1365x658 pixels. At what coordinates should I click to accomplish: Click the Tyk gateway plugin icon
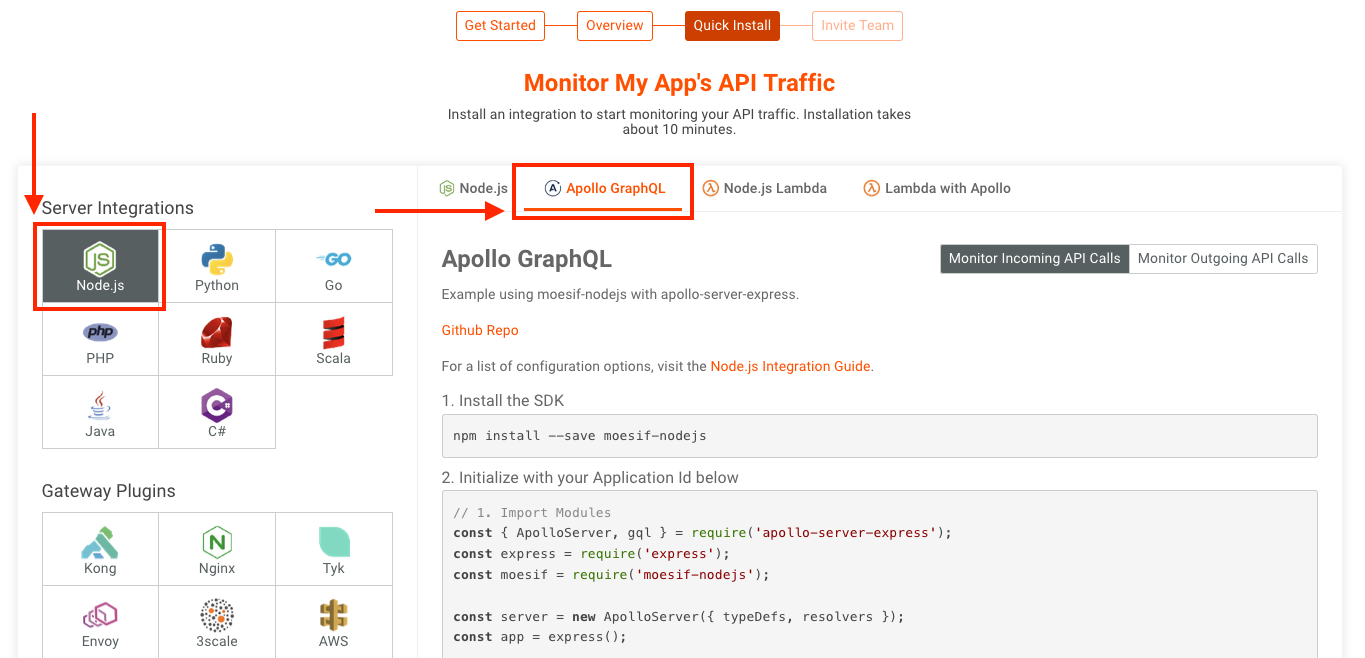(333, 548)
